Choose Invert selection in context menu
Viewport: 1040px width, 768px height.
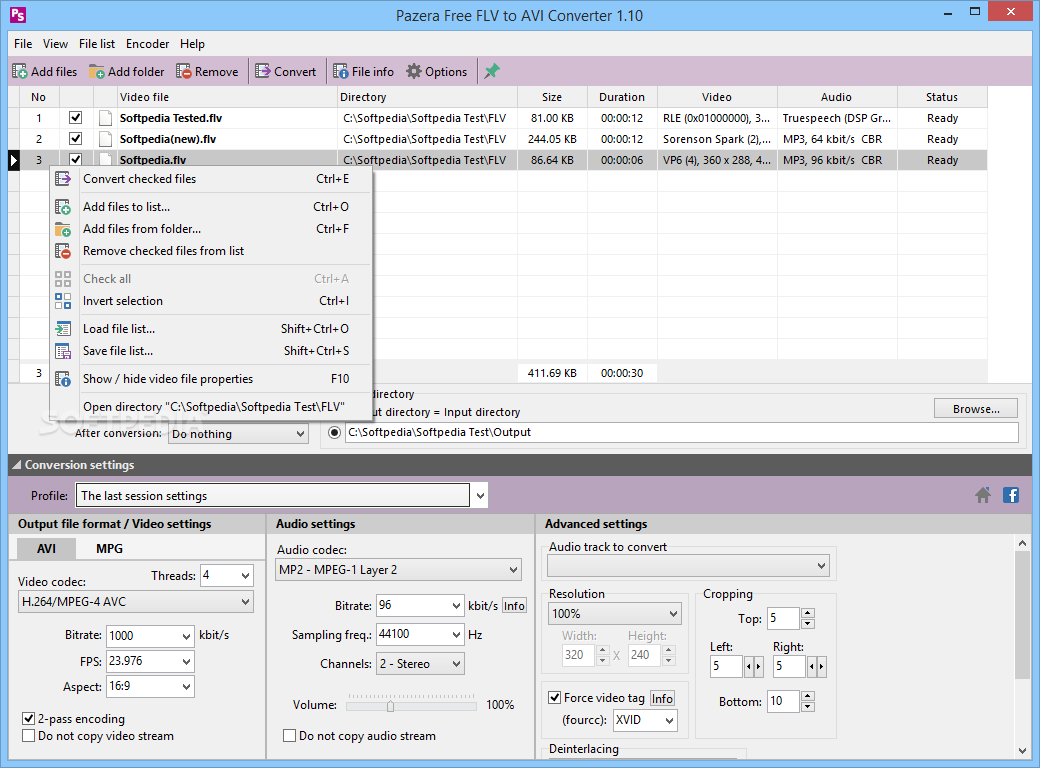(x=211, y=301)
